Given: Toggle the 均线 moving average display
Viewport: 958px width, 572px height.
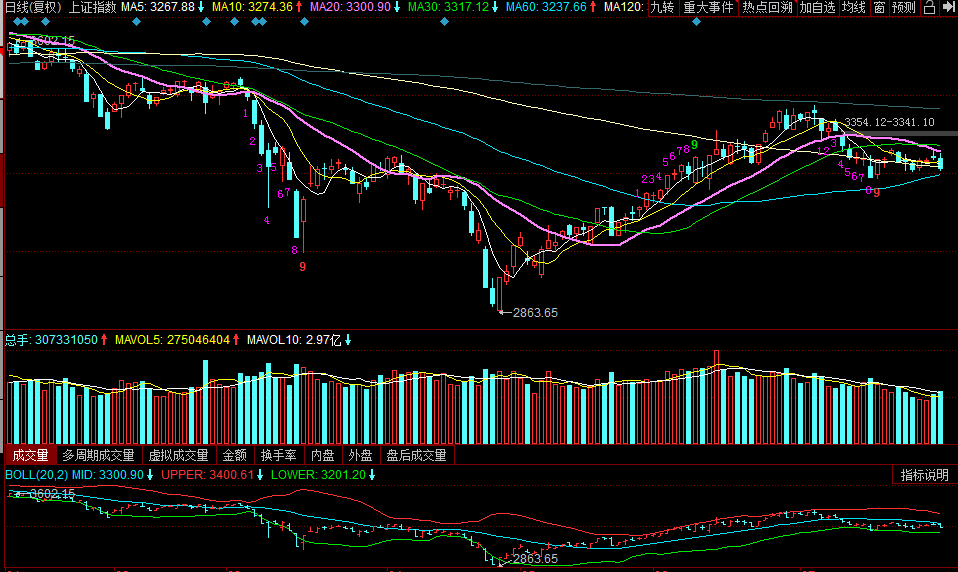Looking at the screenshot, I should [x=853, y=8].
